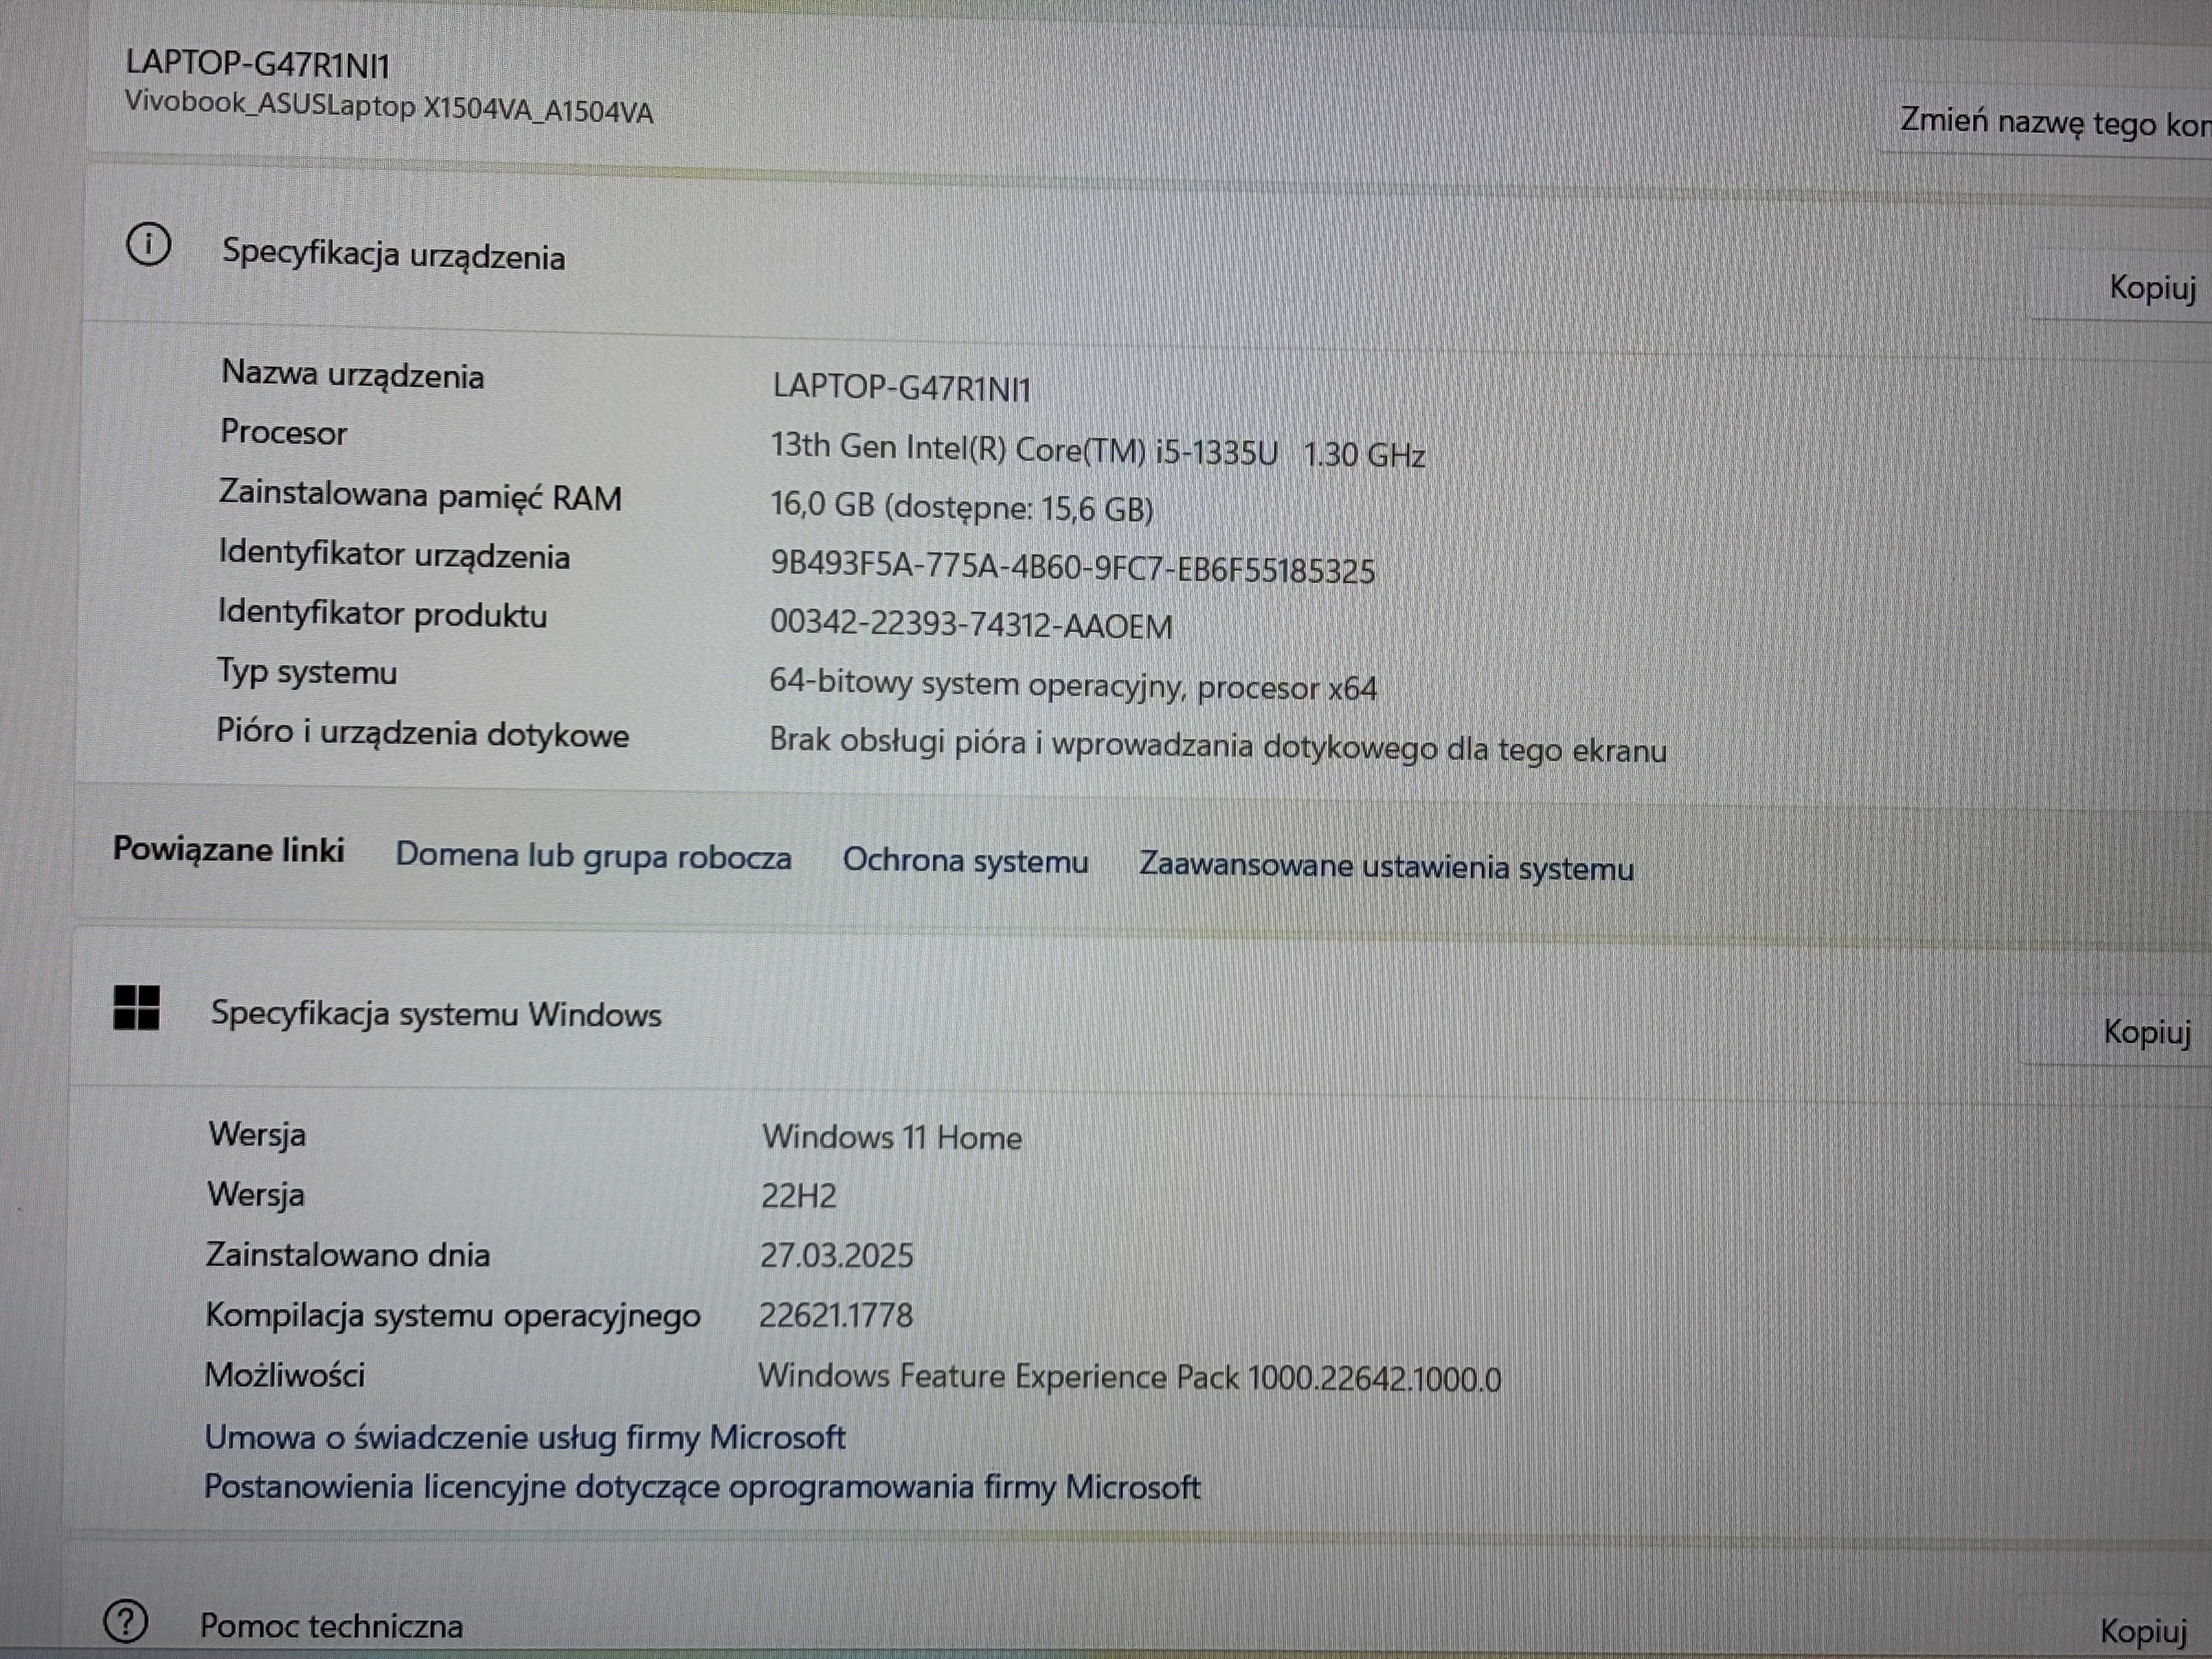
Task: Click the Pomoc techniczna question mark icon
Action: (126, 1622)
